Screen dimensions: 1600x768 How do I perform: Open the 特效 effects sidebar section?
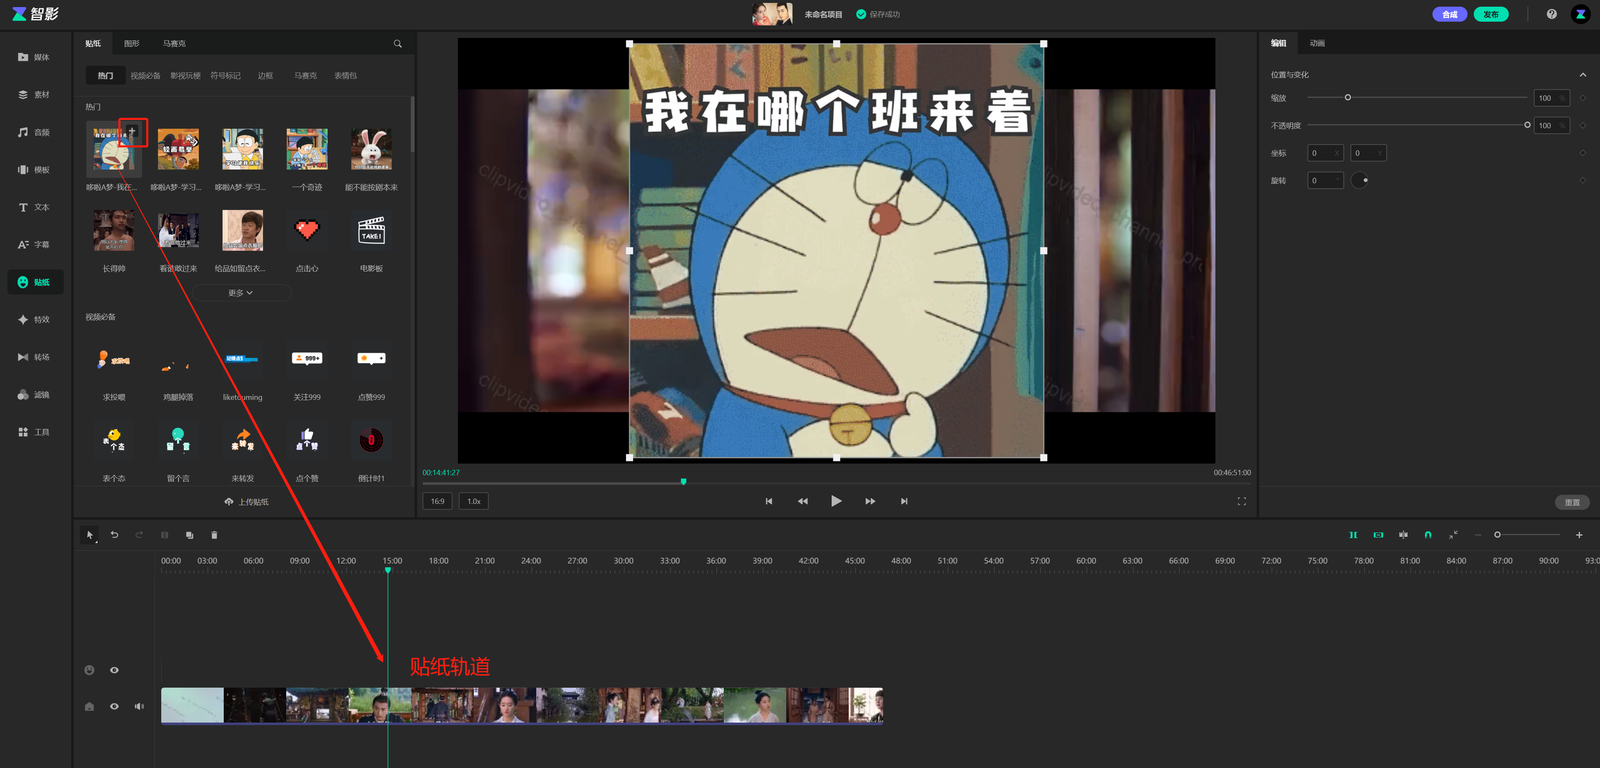click(34, 320)
